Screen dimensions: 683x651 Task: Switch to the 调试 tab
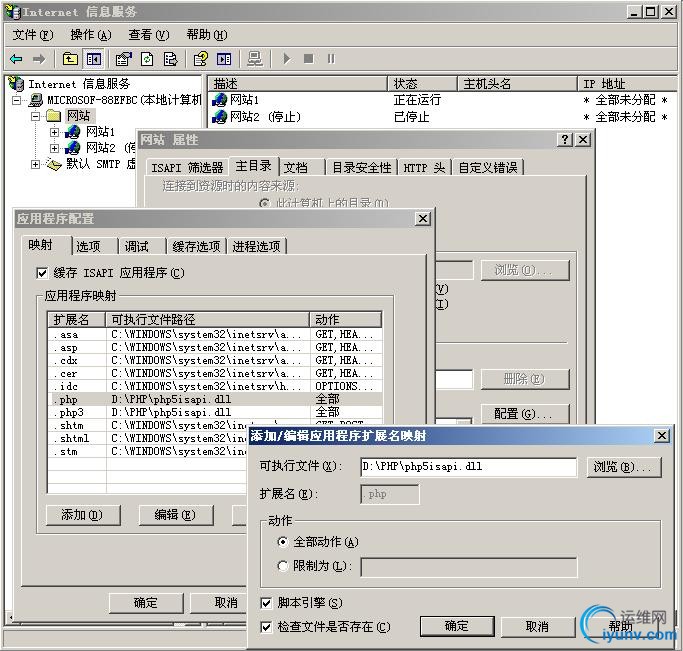click(143, 246)
